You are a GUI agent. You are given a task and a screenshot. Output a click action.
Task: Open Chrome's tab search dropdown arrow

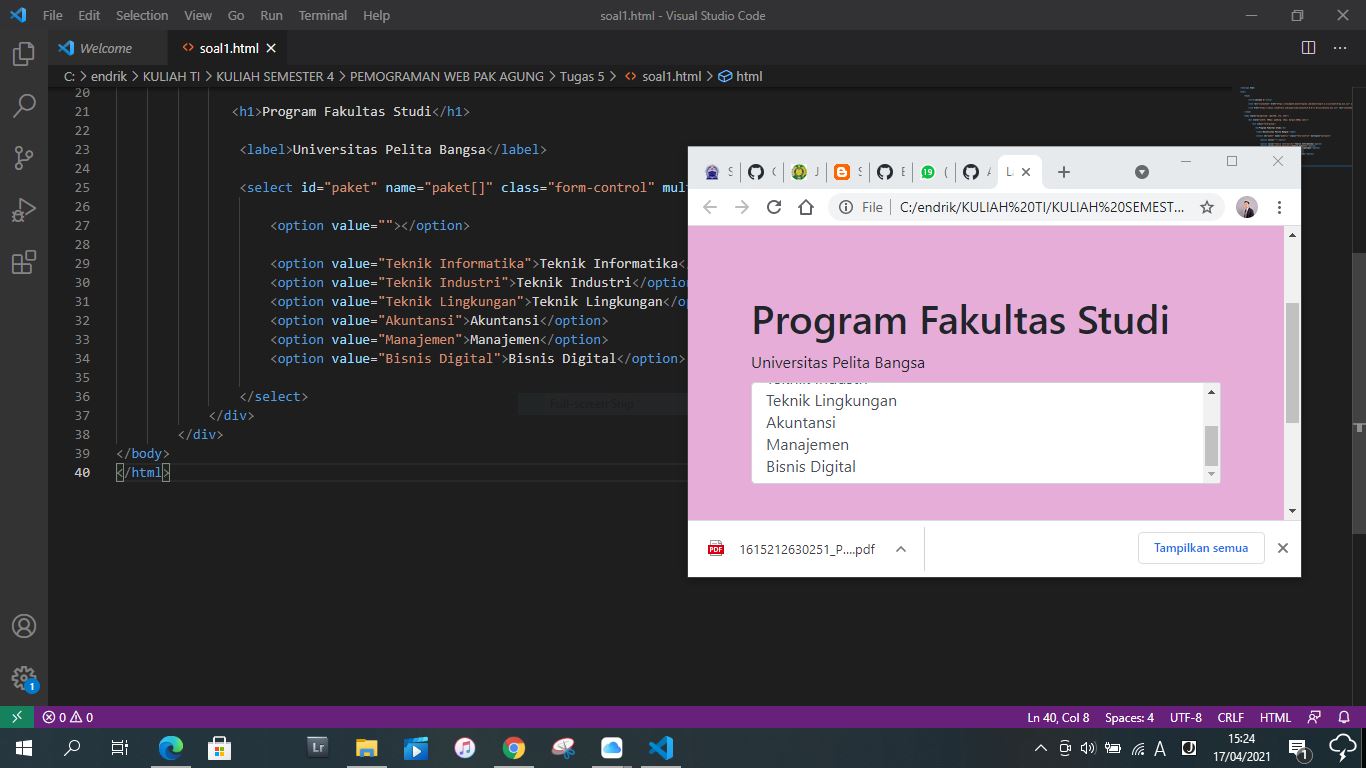coord(1142,172)
